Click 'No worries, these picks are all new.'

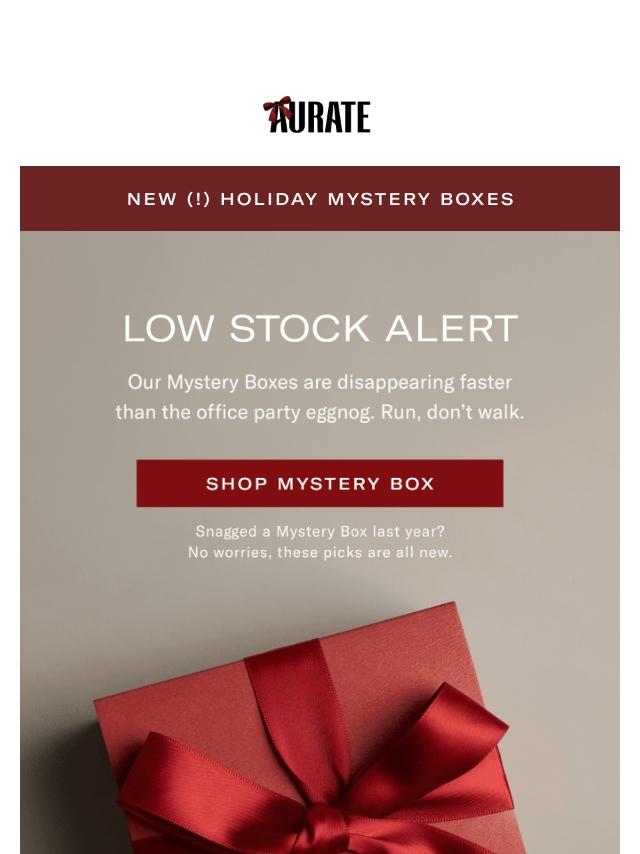coord(320,552)
